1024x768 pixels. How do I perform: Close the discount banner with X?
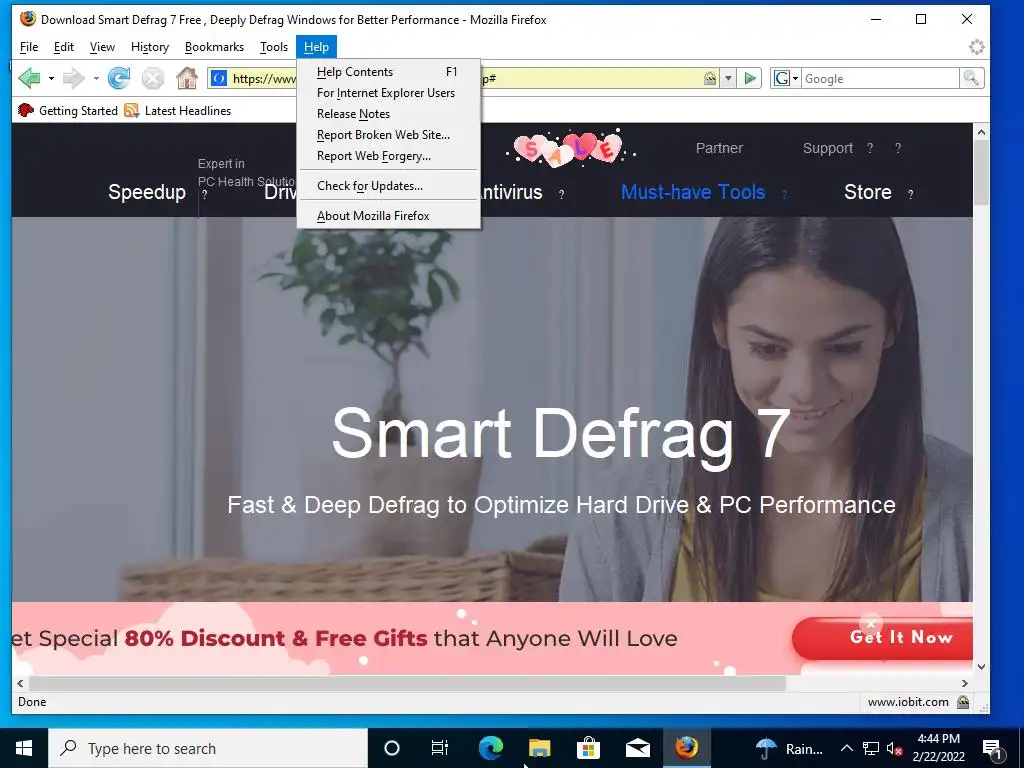(871, 623)
